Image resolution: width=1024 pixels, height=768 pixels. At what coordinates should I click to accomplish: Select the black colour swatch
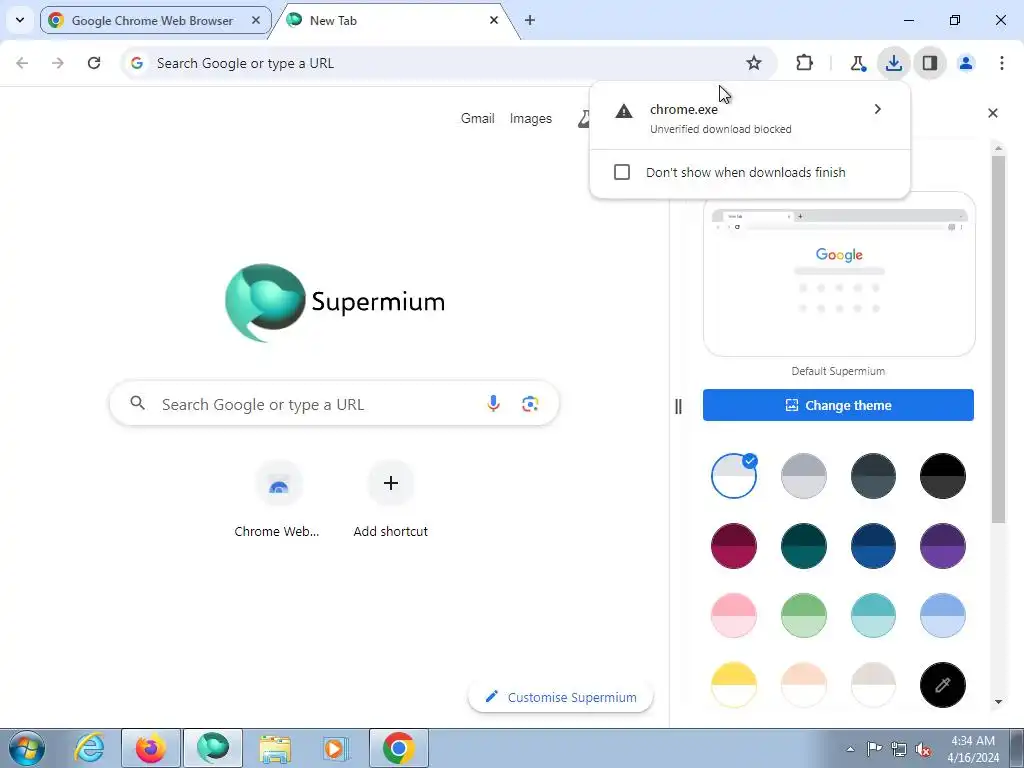942,476
